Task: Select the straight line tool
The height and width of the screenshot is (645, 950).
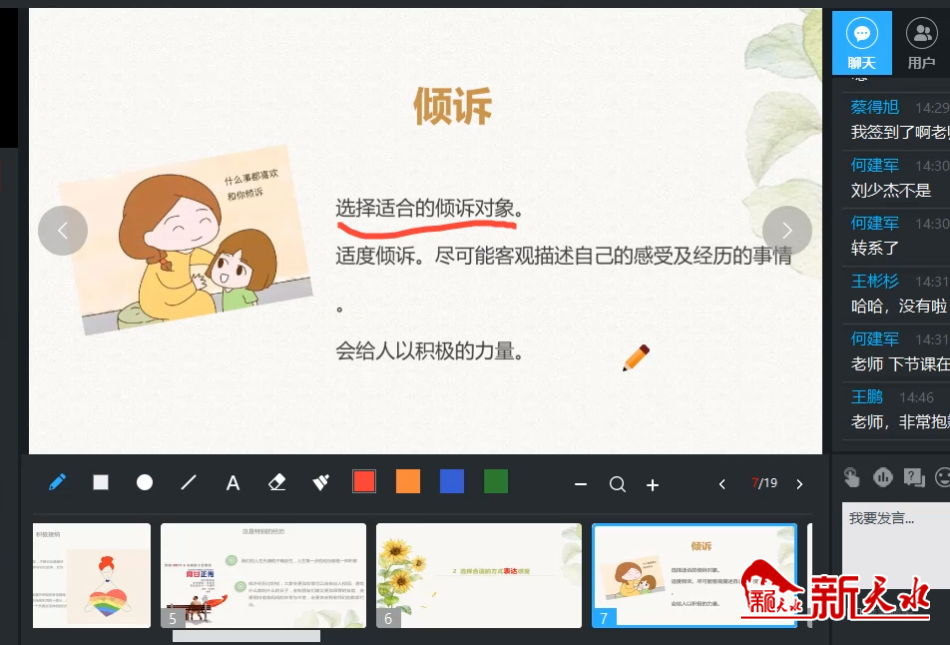Action: point(189,482)
